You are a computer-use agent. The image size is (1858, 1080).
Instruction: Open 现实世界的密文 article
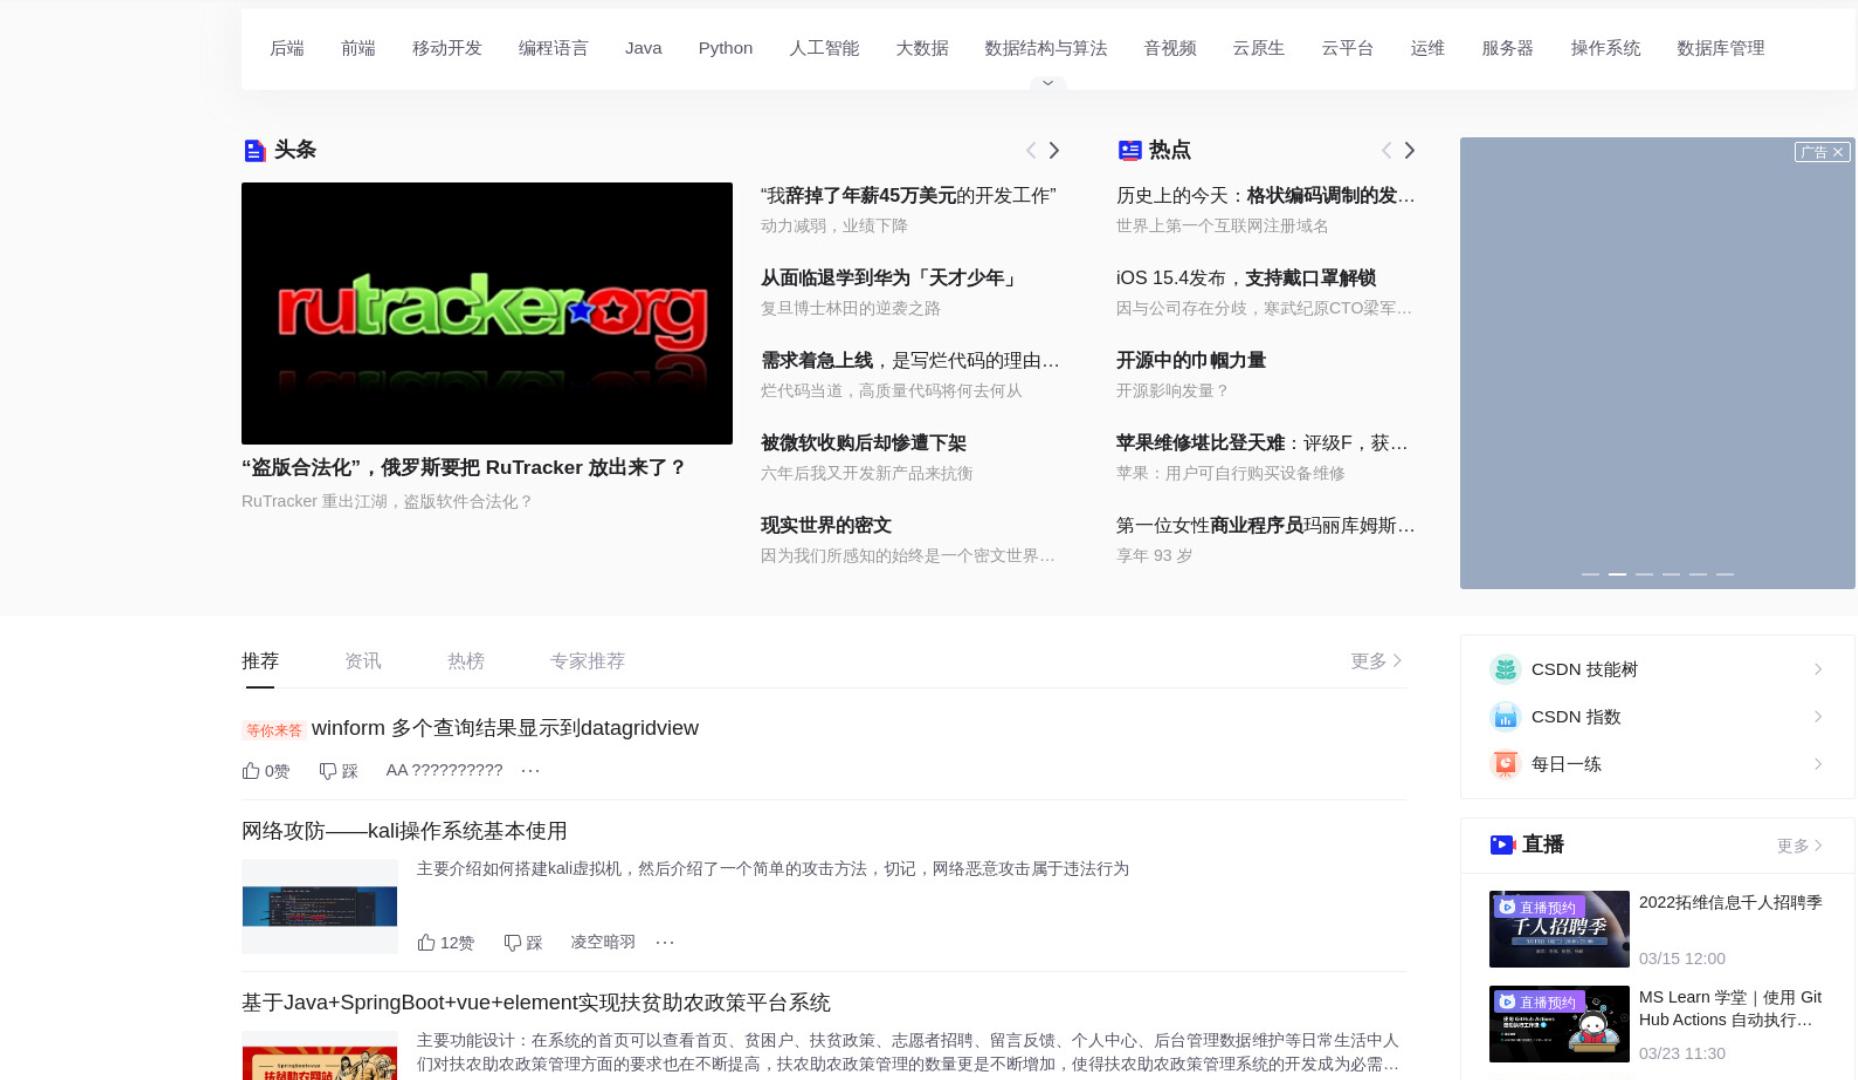click(826, 525)
